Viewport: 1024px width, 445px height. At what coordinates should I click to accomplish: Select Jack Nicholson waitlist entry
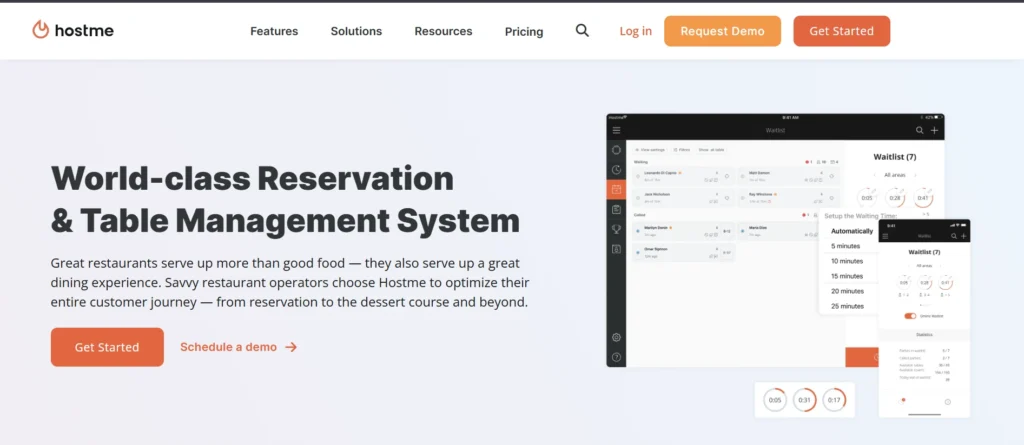point(684,197)
